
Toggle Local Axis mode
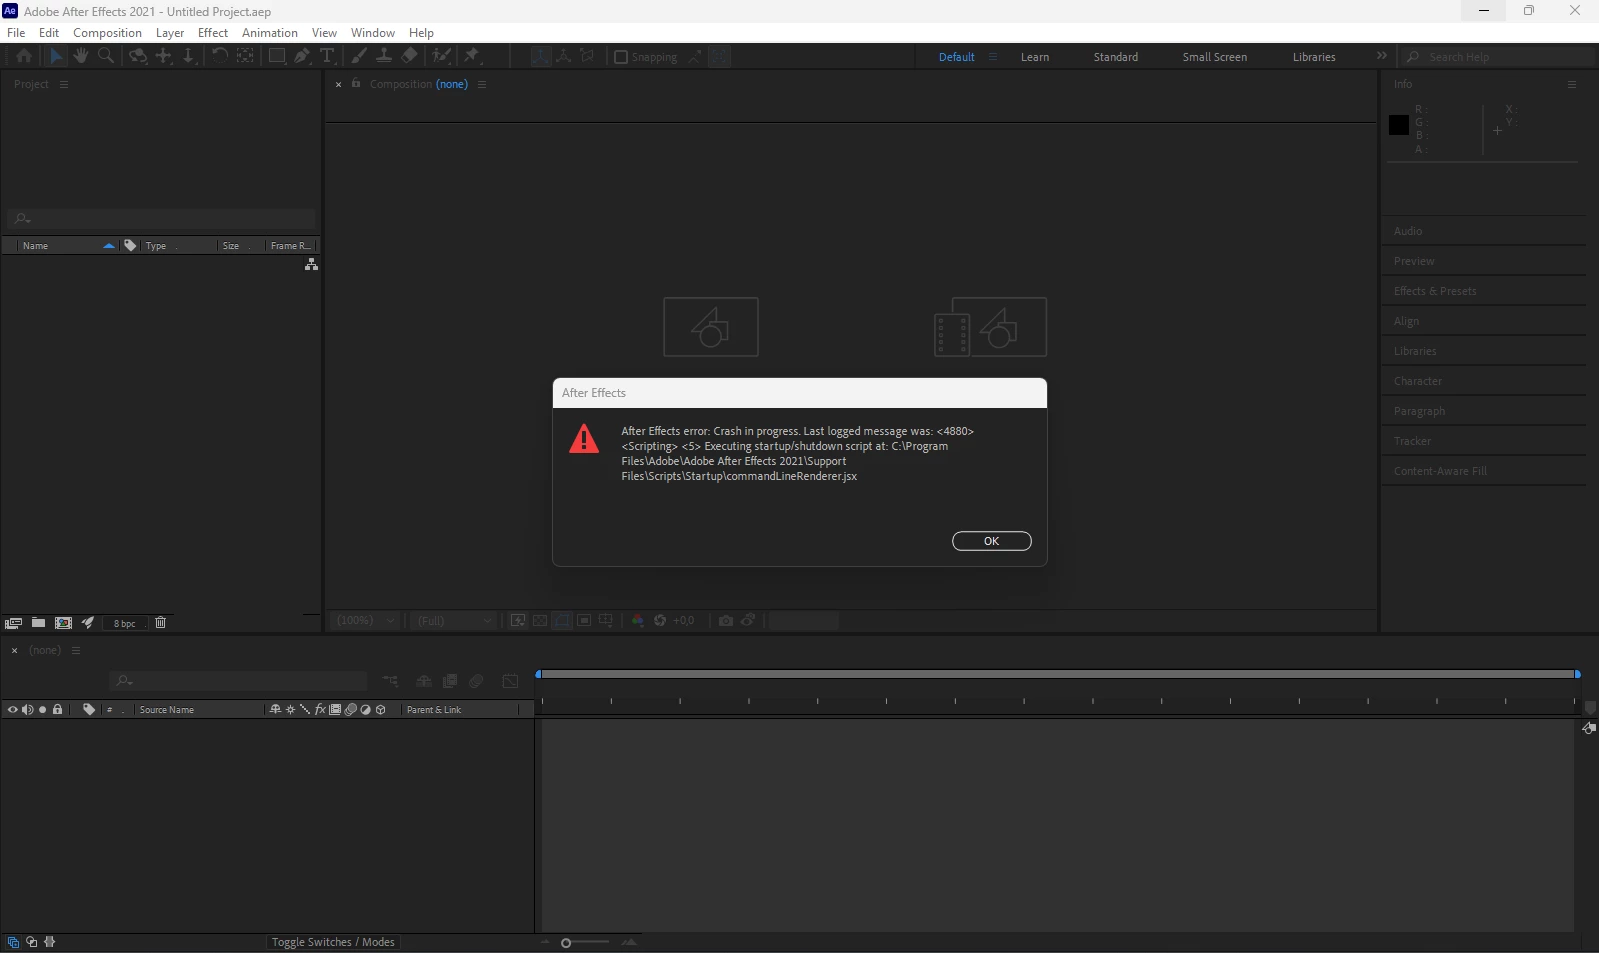[x=540, y=57]
